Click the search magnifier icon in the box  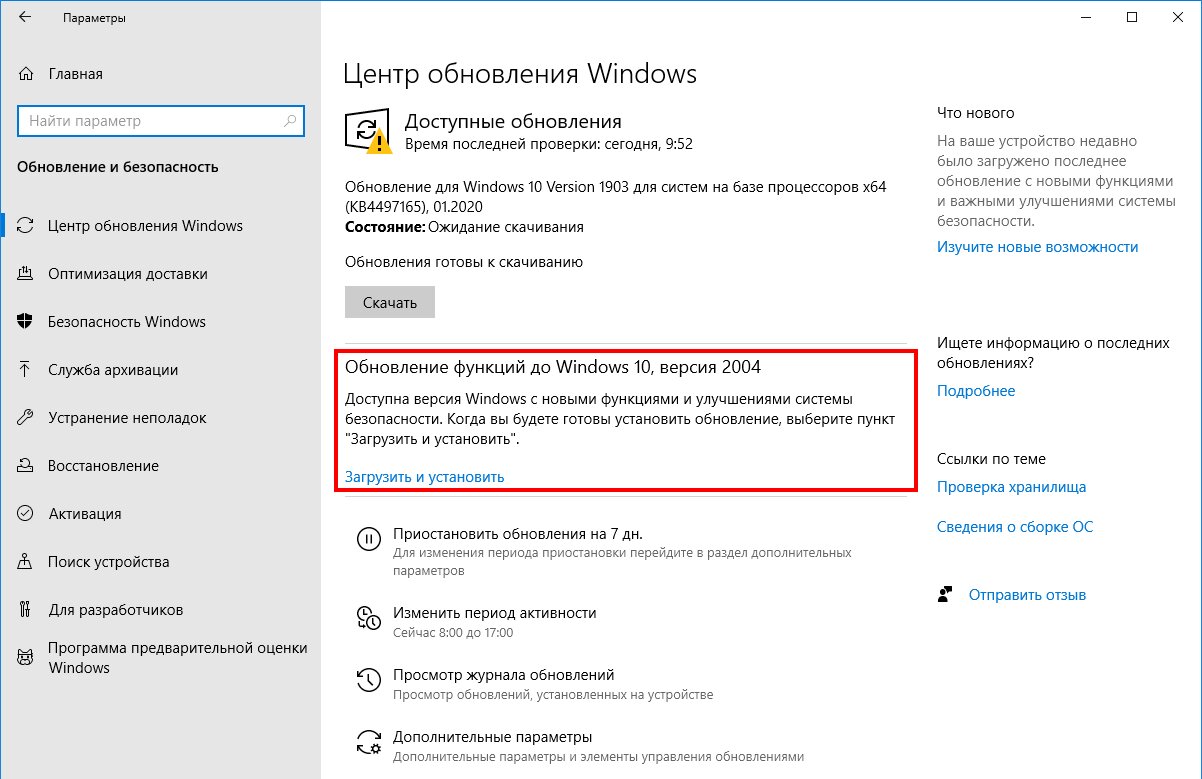pyautogui.click(x=290, y=121)
